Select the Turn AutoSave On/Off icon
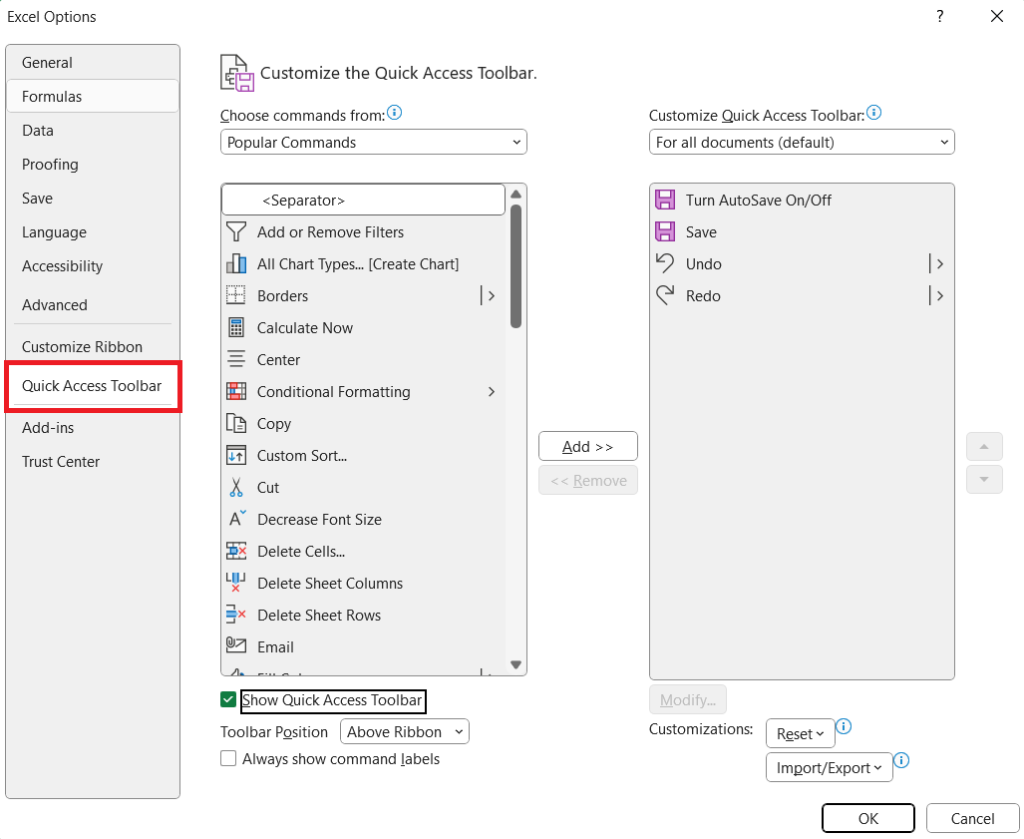This screenshot has width=1024, height=839. (x=665, y=199)
